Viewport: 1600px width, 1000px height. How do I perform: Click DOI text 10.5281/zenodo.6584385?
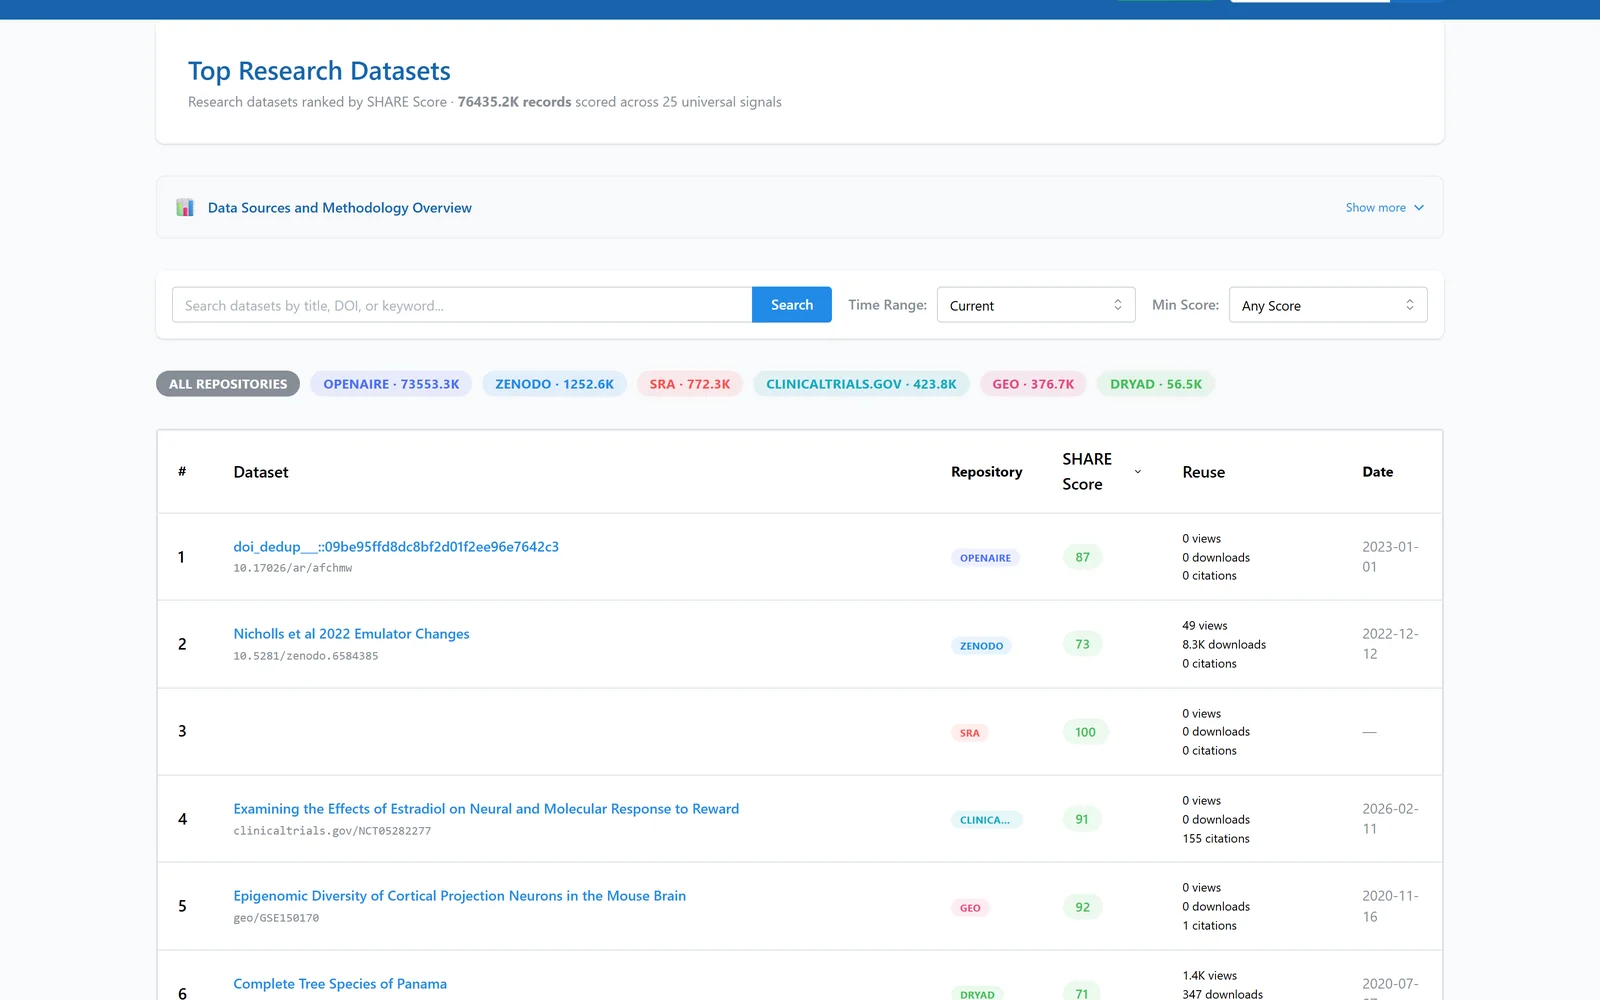point(306,656)
